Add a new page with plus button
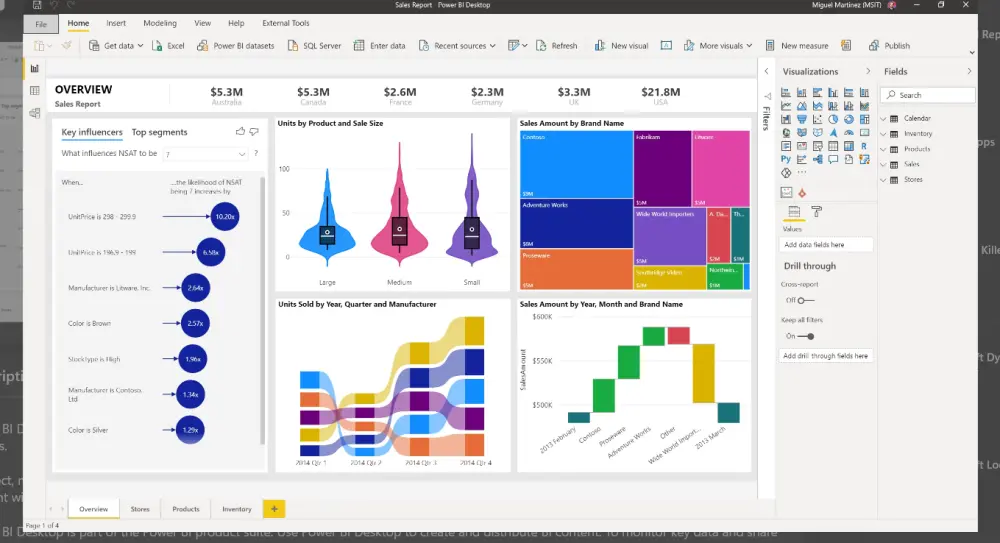Image resolution: width=1000 pixels, height=543 pixels. pos(274,509)
